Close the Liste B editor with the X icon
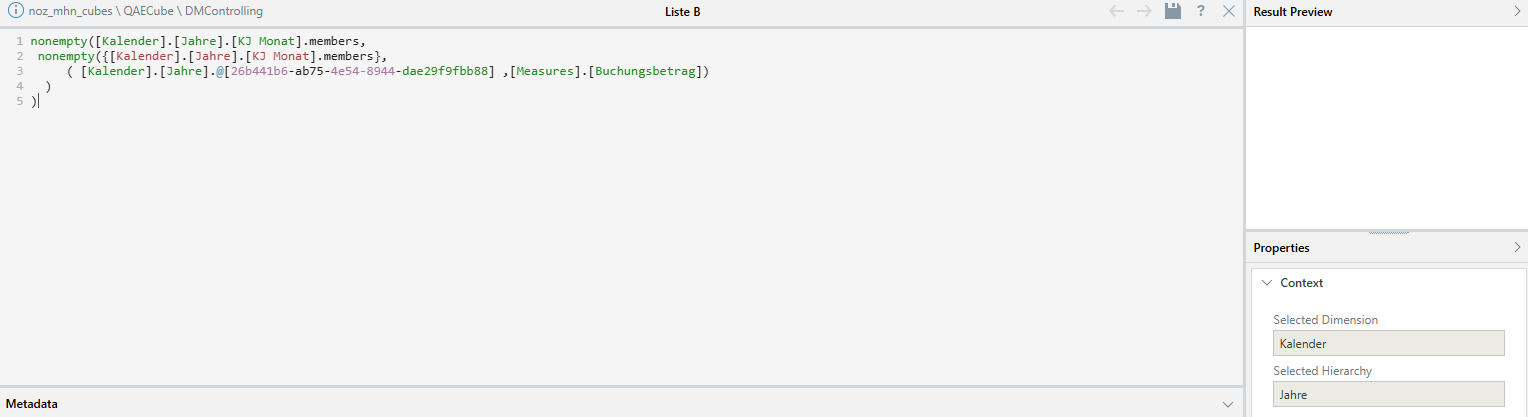 pos(1229,11)
